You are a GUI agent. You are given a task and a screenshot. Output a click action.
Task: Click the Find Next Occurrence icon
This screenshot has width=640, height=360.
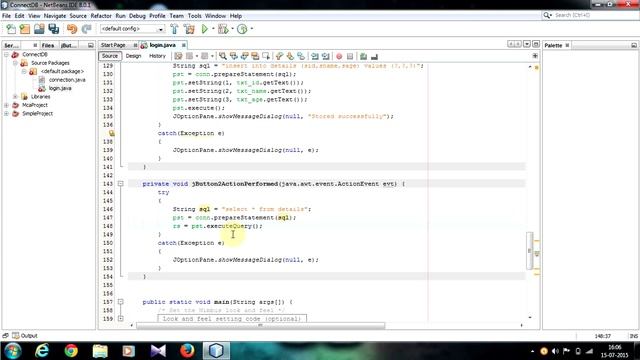pos(244,56)
